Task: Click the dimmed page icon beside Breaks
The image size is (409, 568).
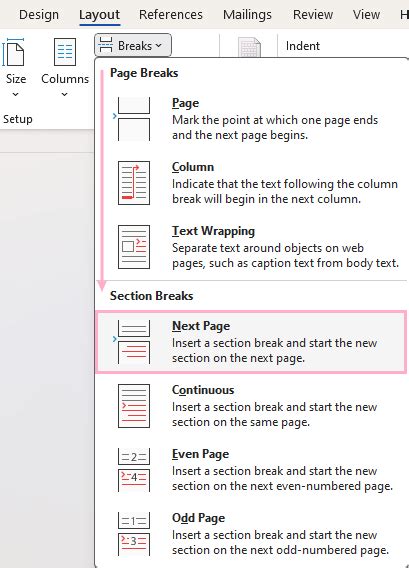Action: (249, 48)
